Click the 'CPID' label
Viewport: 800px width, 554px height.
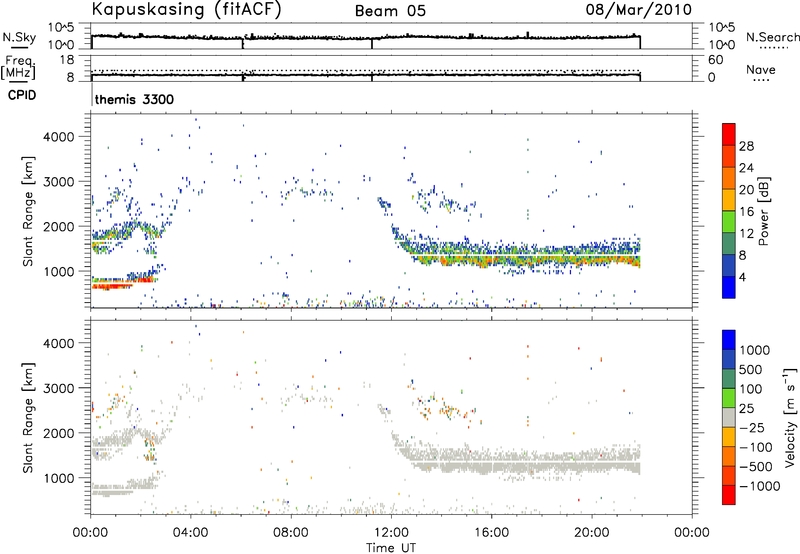tap(22, 95)
